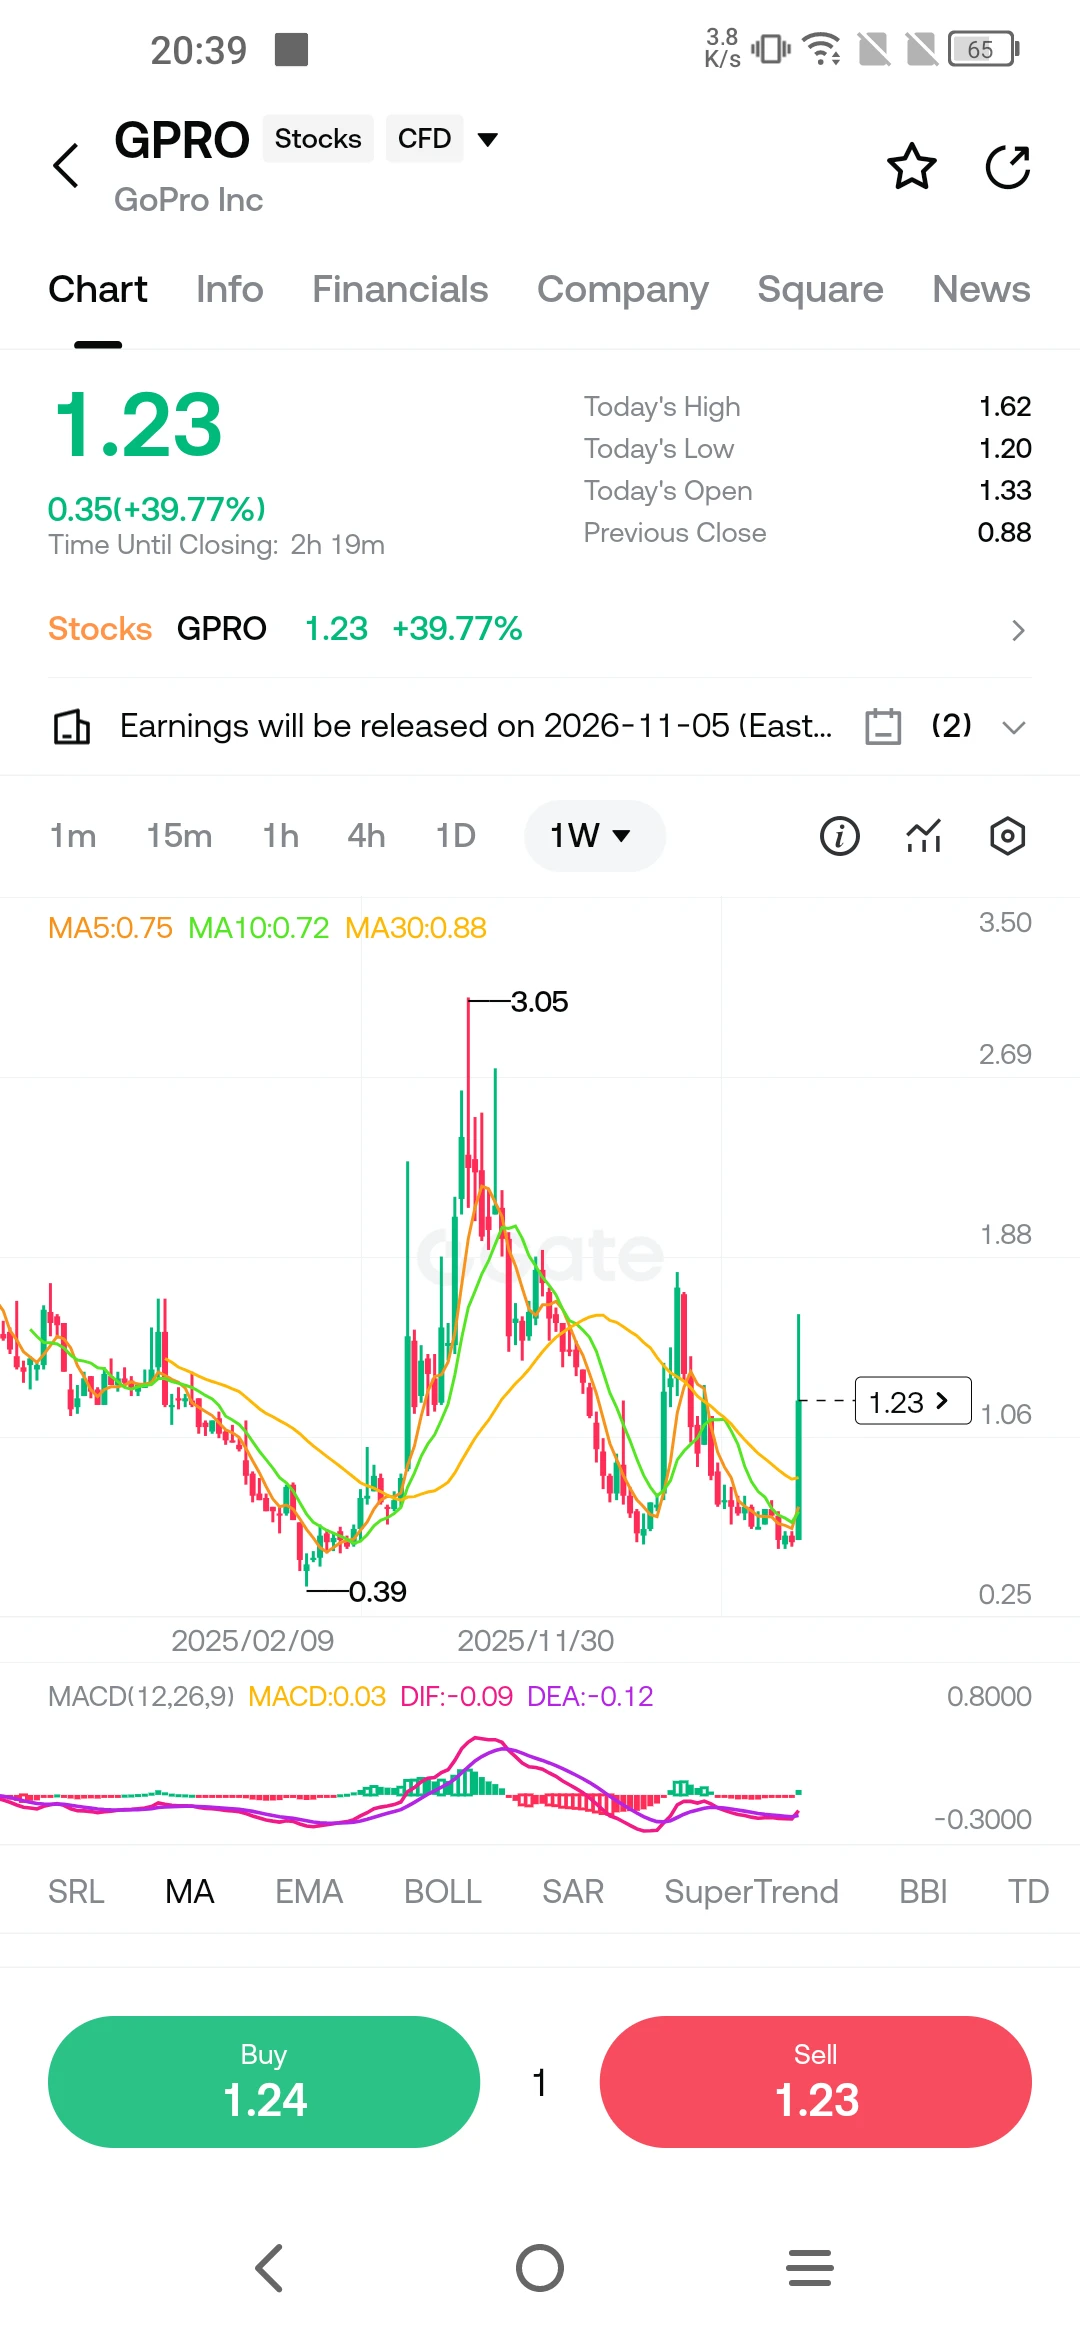
Task: Expand the earnings events chevron
Action: pos(1014,727)
